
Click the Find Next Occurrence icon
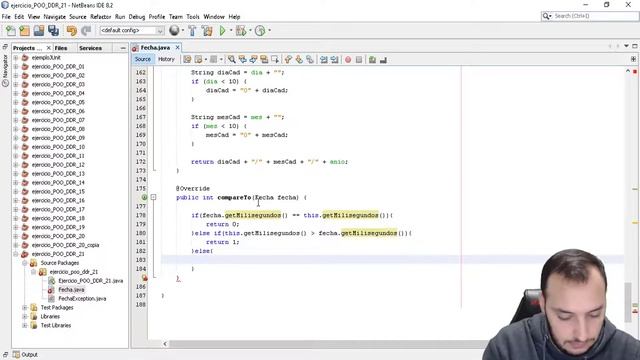253,60
